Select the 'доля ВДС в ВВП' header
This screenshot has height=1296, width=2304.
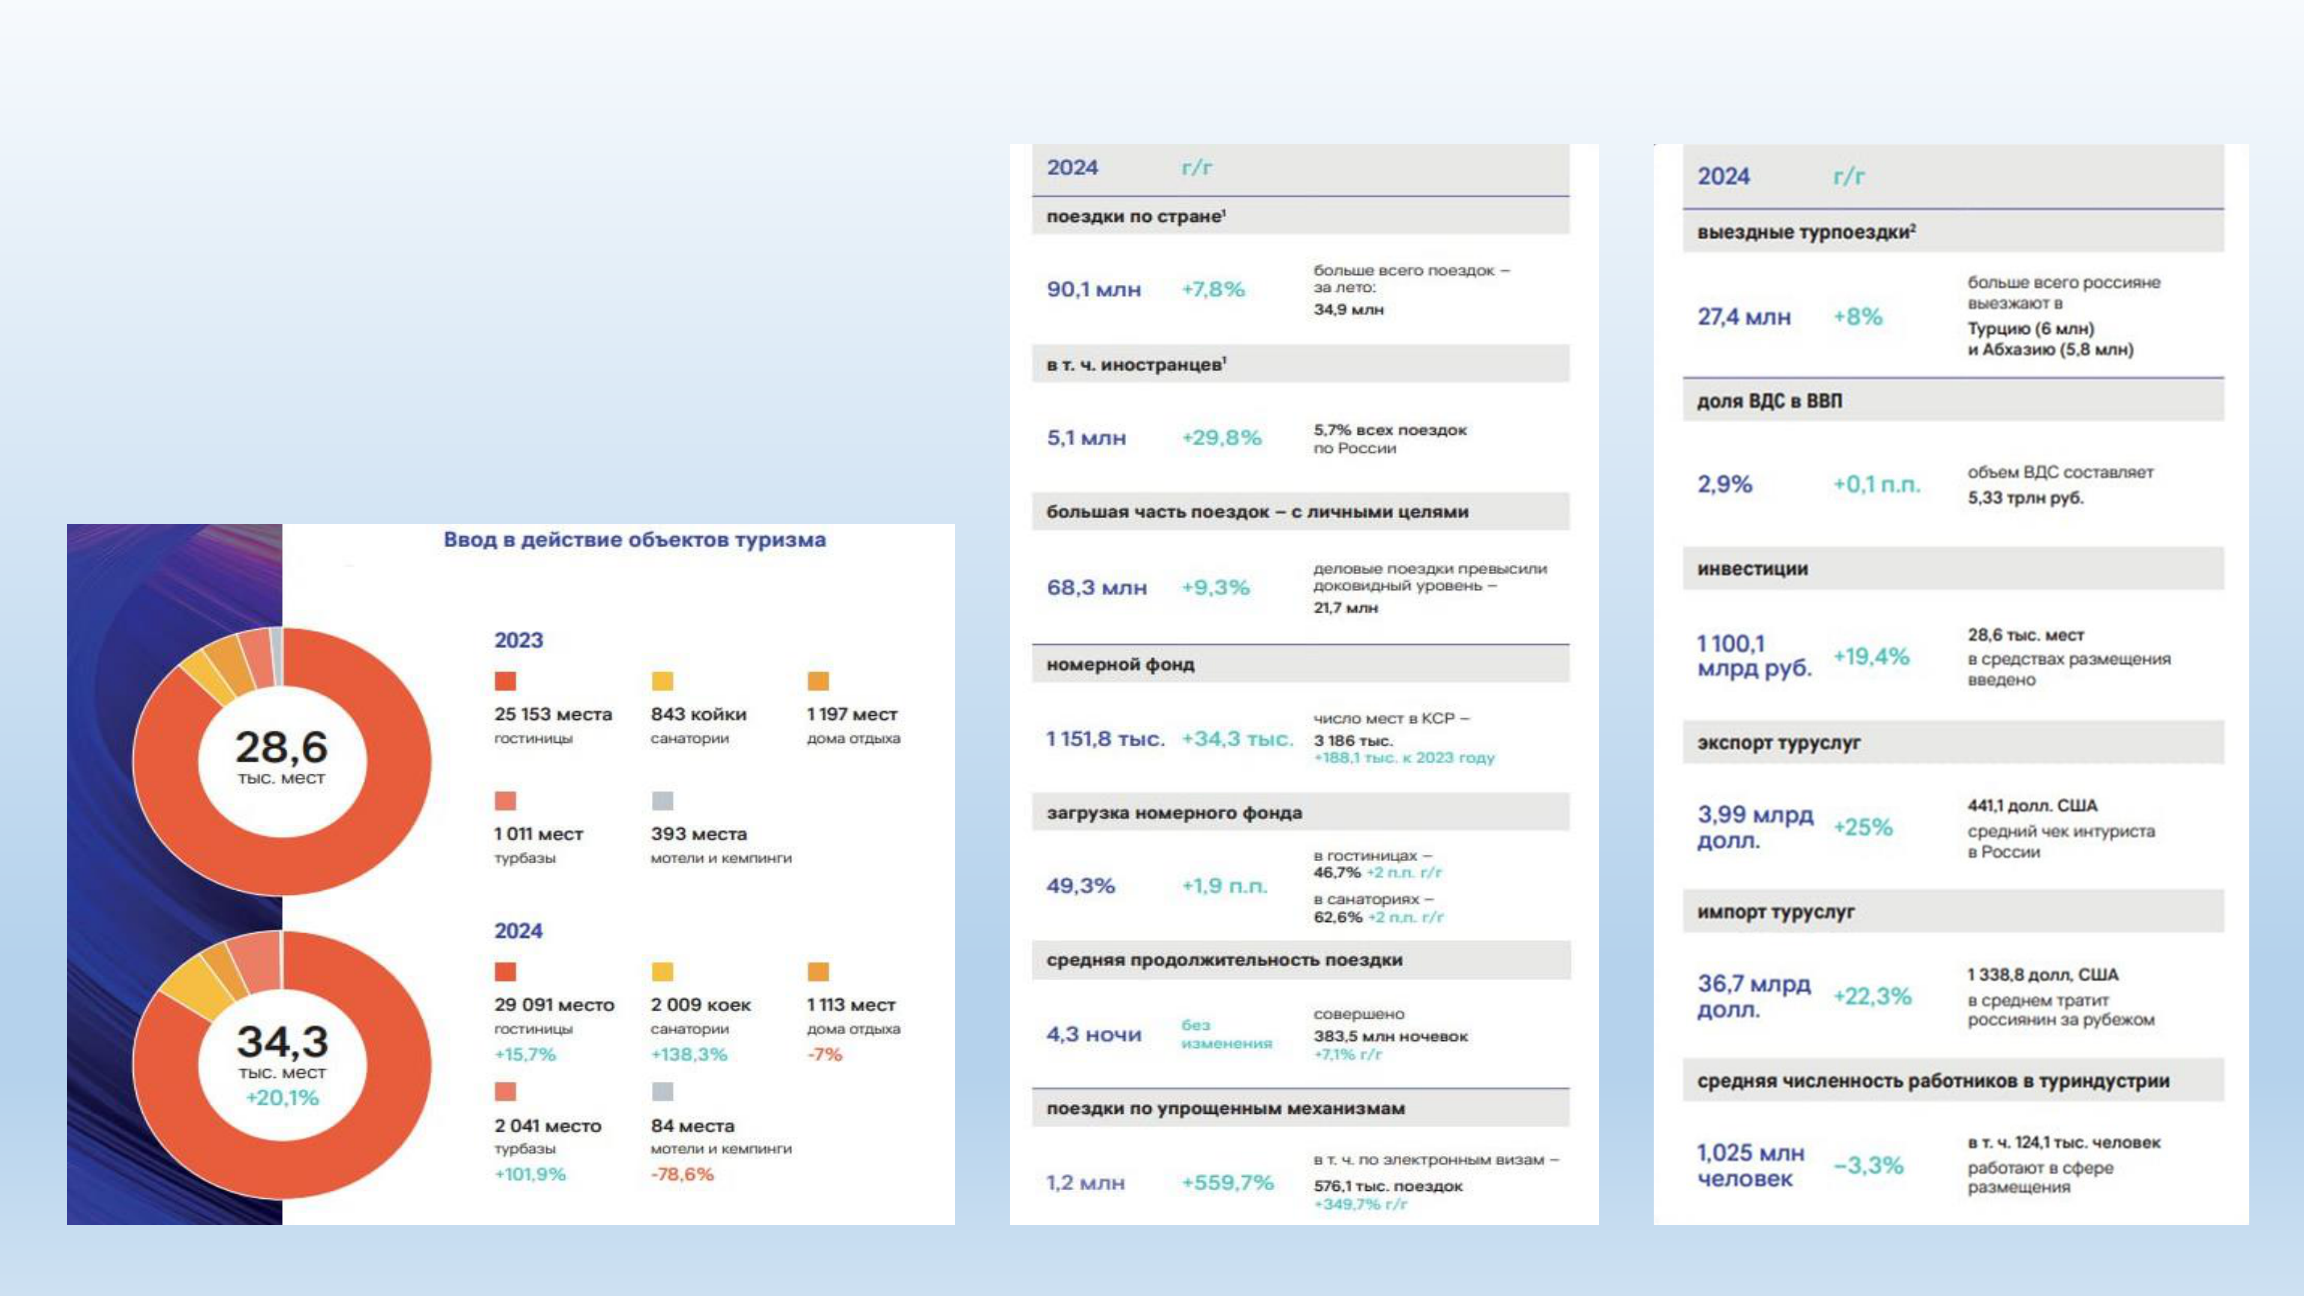click(1769, 401)
